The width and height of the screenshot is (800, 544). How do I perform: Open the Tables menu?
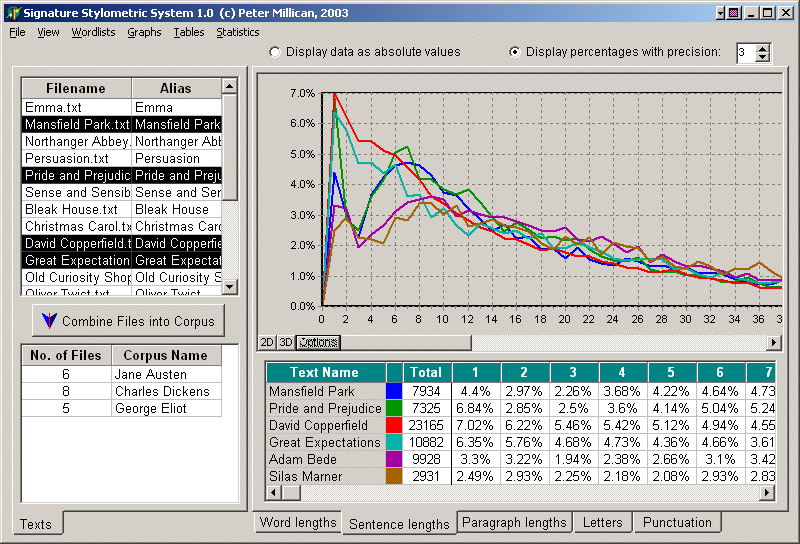coord(188,32)
